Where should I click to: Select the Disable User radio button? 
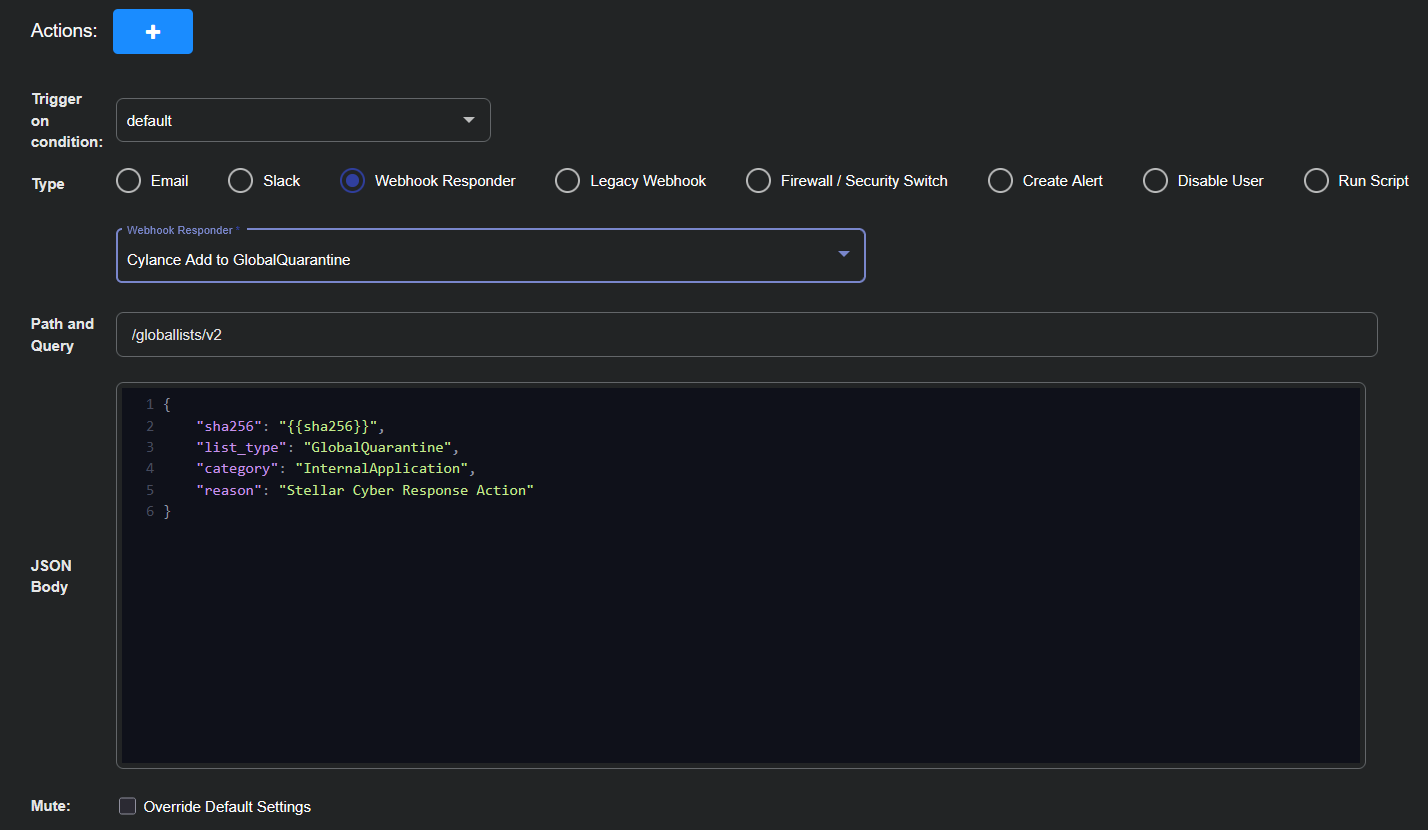point(1155,181)
